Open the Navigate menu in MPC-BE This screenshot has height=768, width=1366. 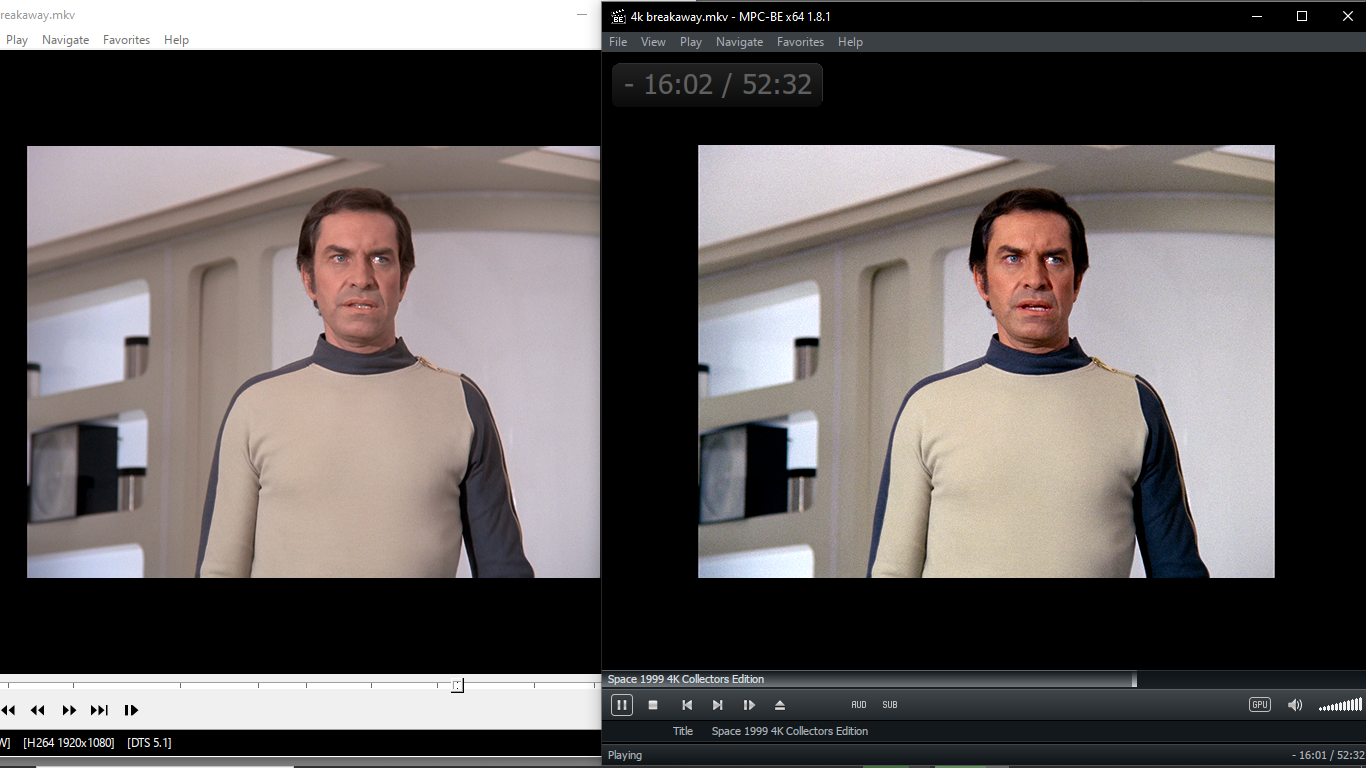(x=739, y=42)
